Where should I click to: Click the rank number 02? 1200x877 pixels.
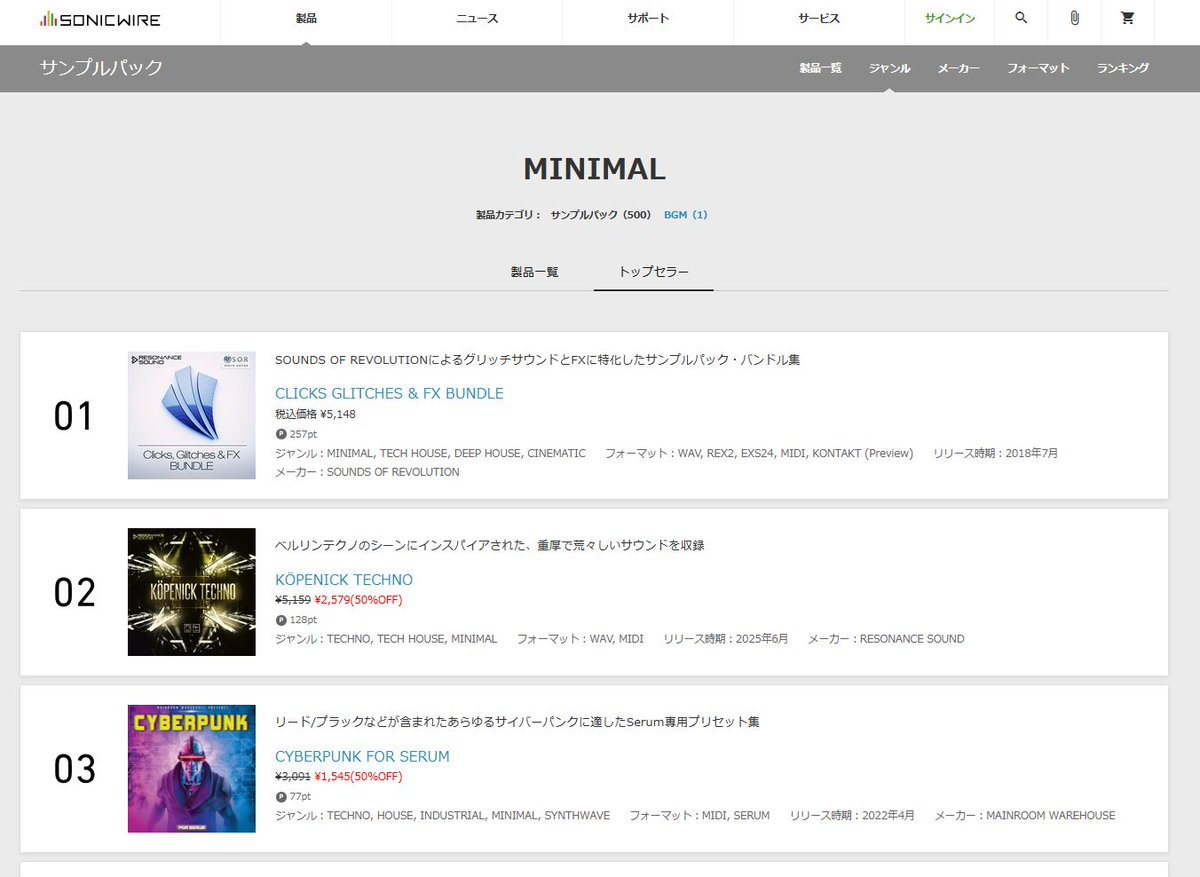click(x=74, y=592)
